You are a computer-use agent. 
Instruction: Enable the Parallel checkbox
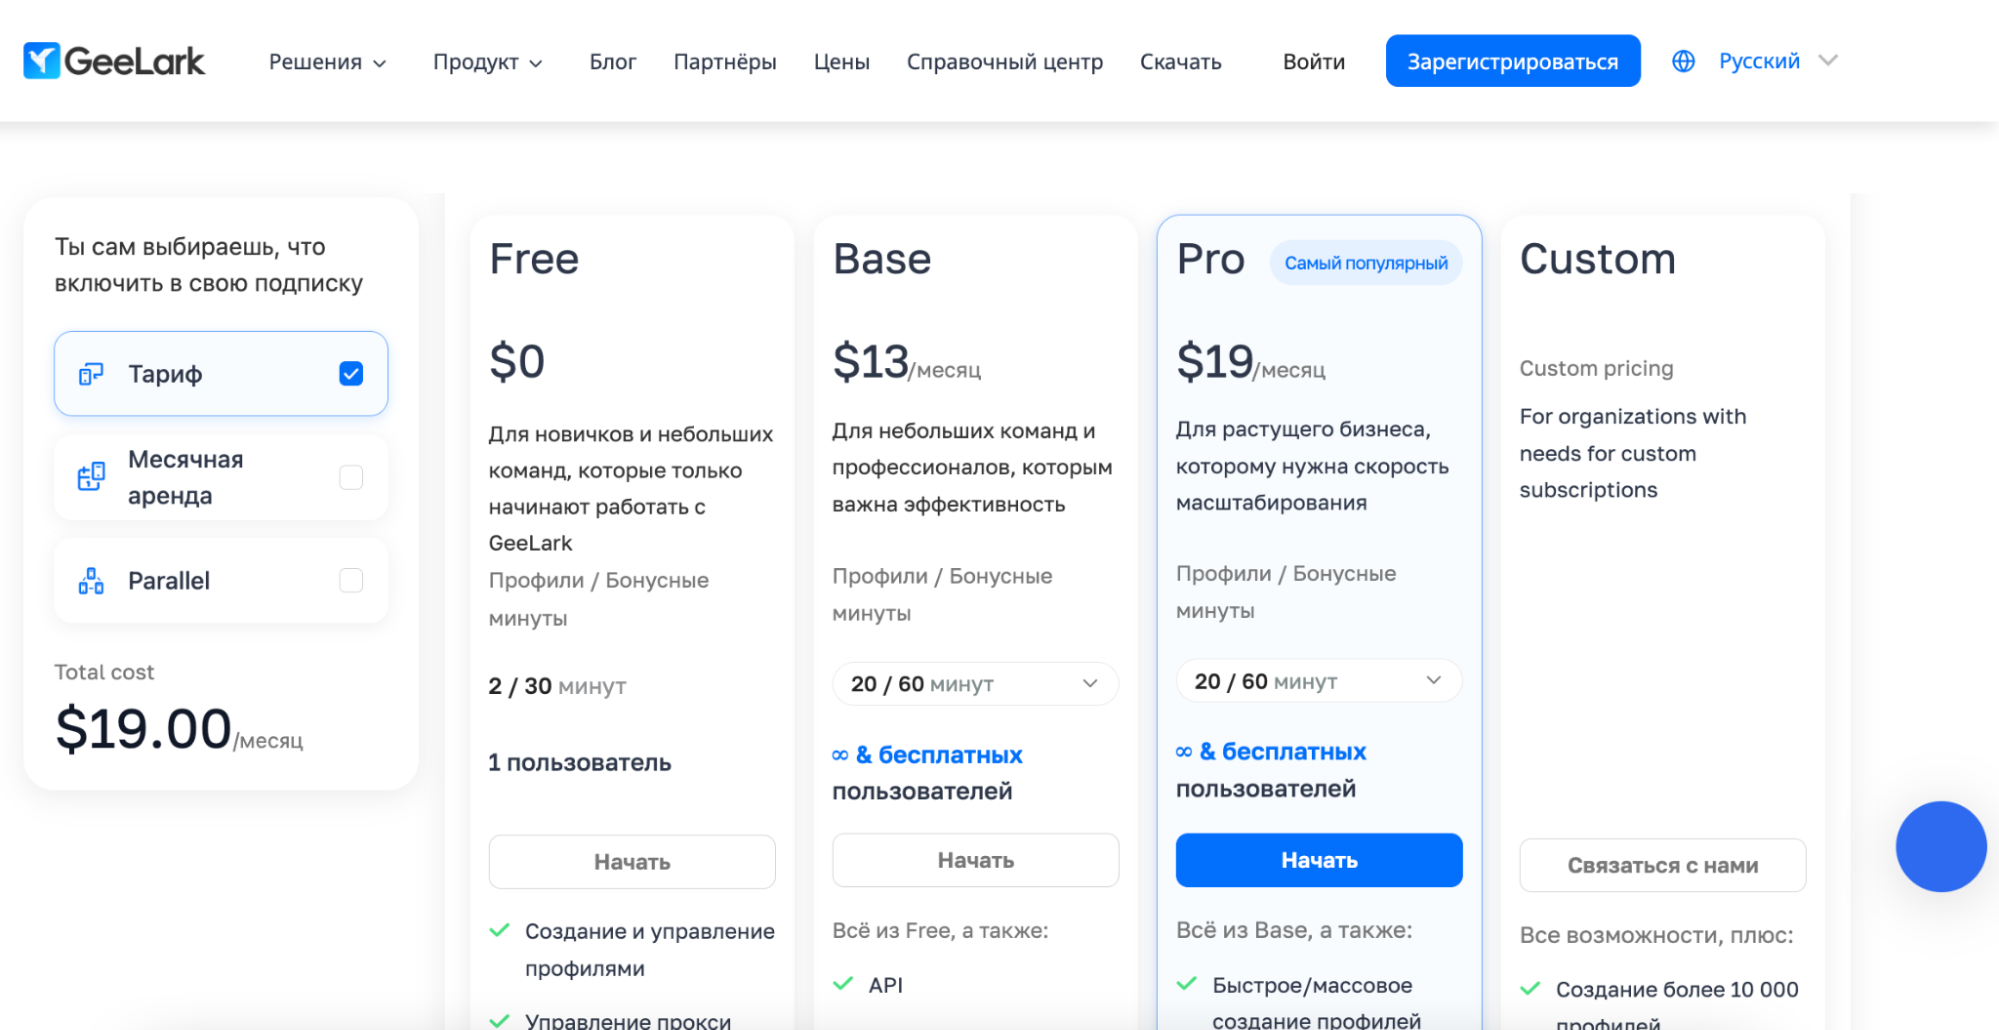[x=351, y=580]
